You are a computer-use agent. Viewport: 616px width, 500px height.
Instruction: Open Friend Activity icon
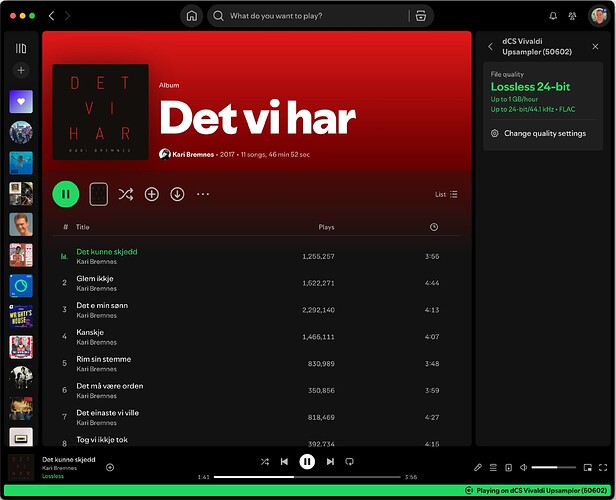[x=572, y=16]
